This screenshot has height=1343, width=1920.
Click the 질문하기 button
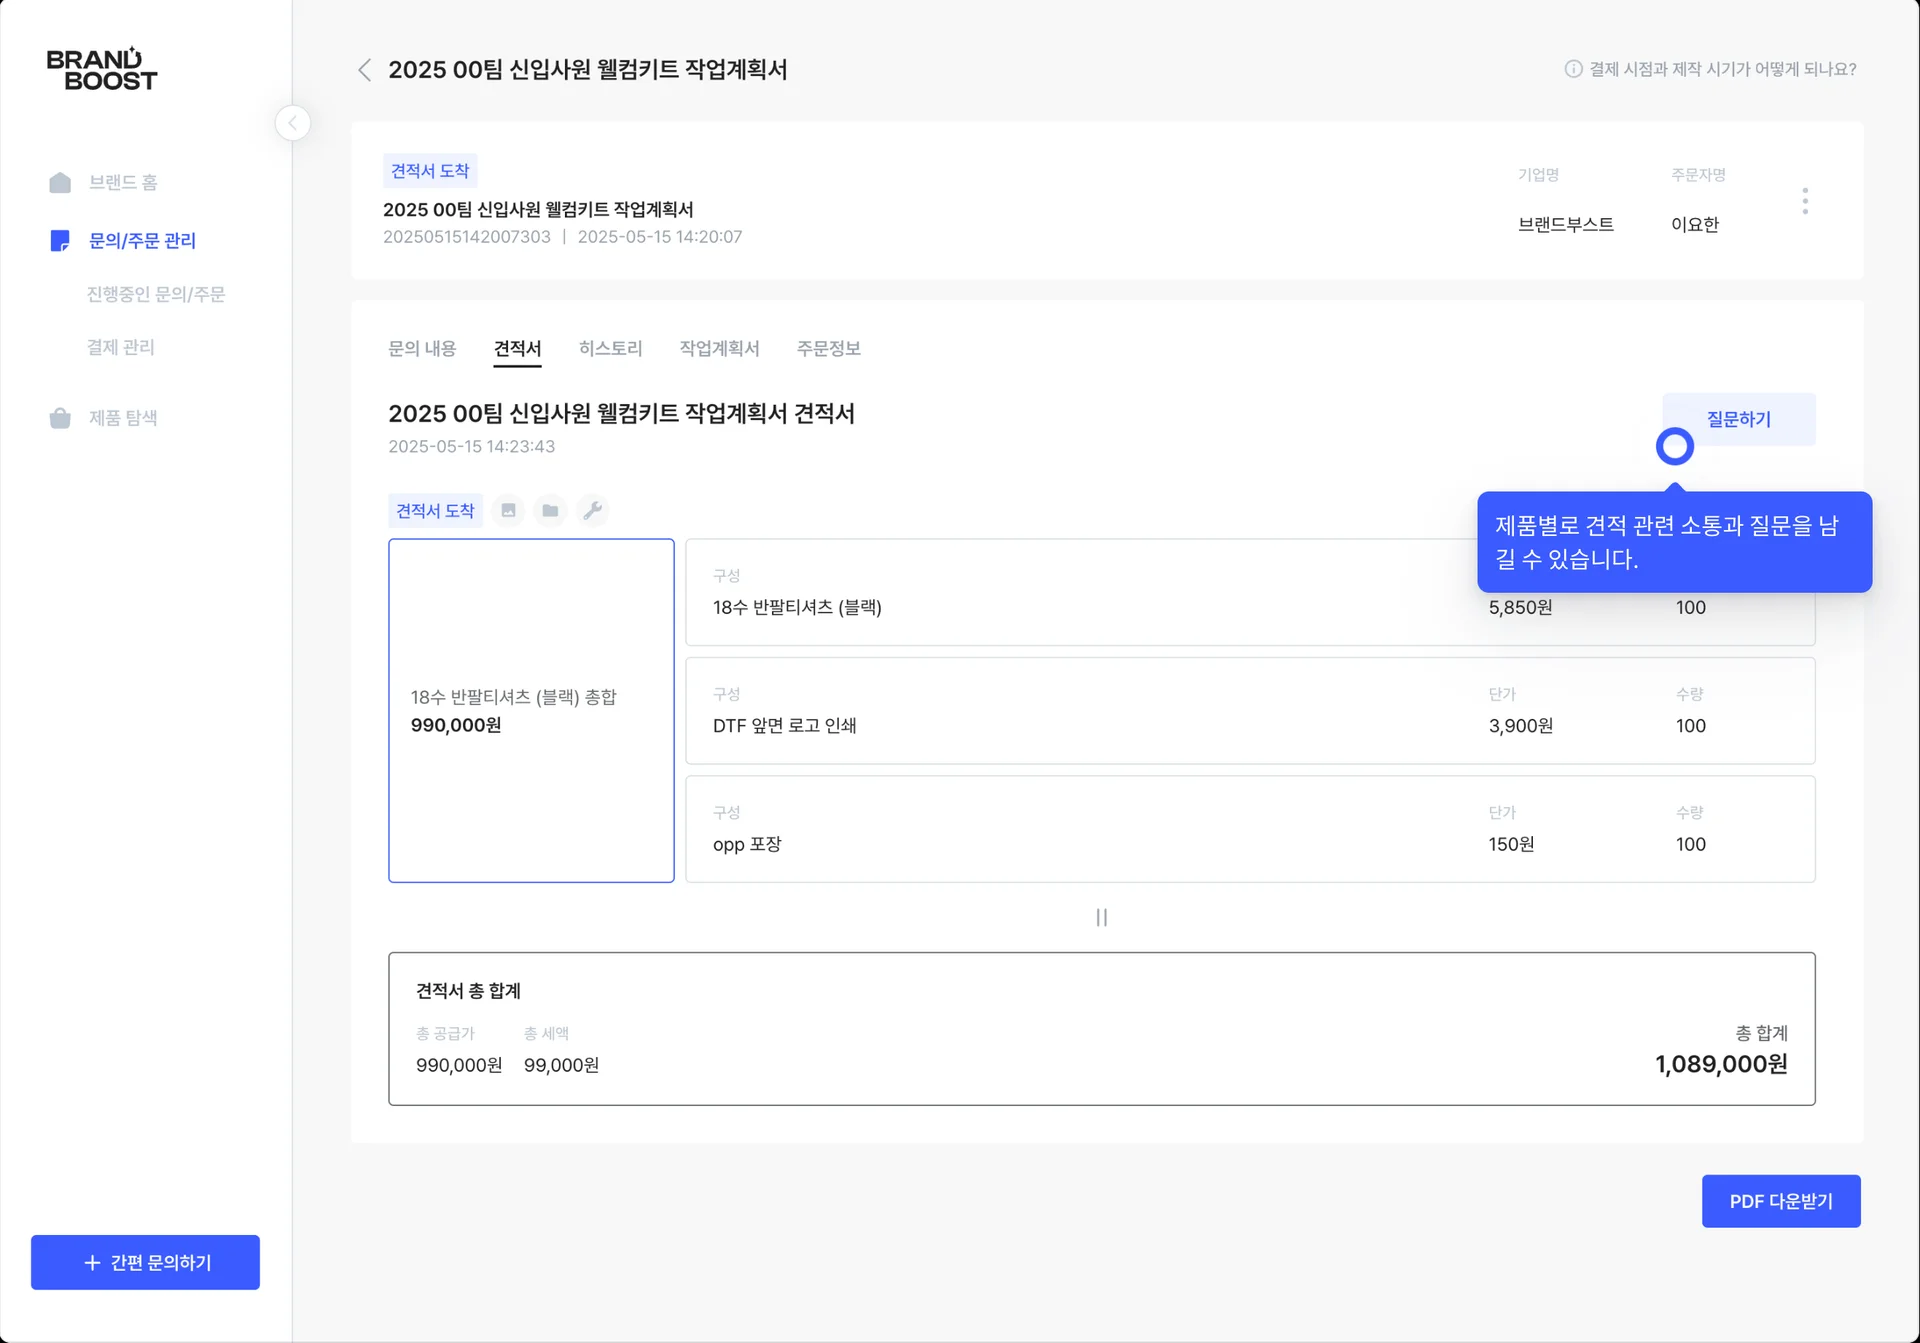tap(1737, 419)
